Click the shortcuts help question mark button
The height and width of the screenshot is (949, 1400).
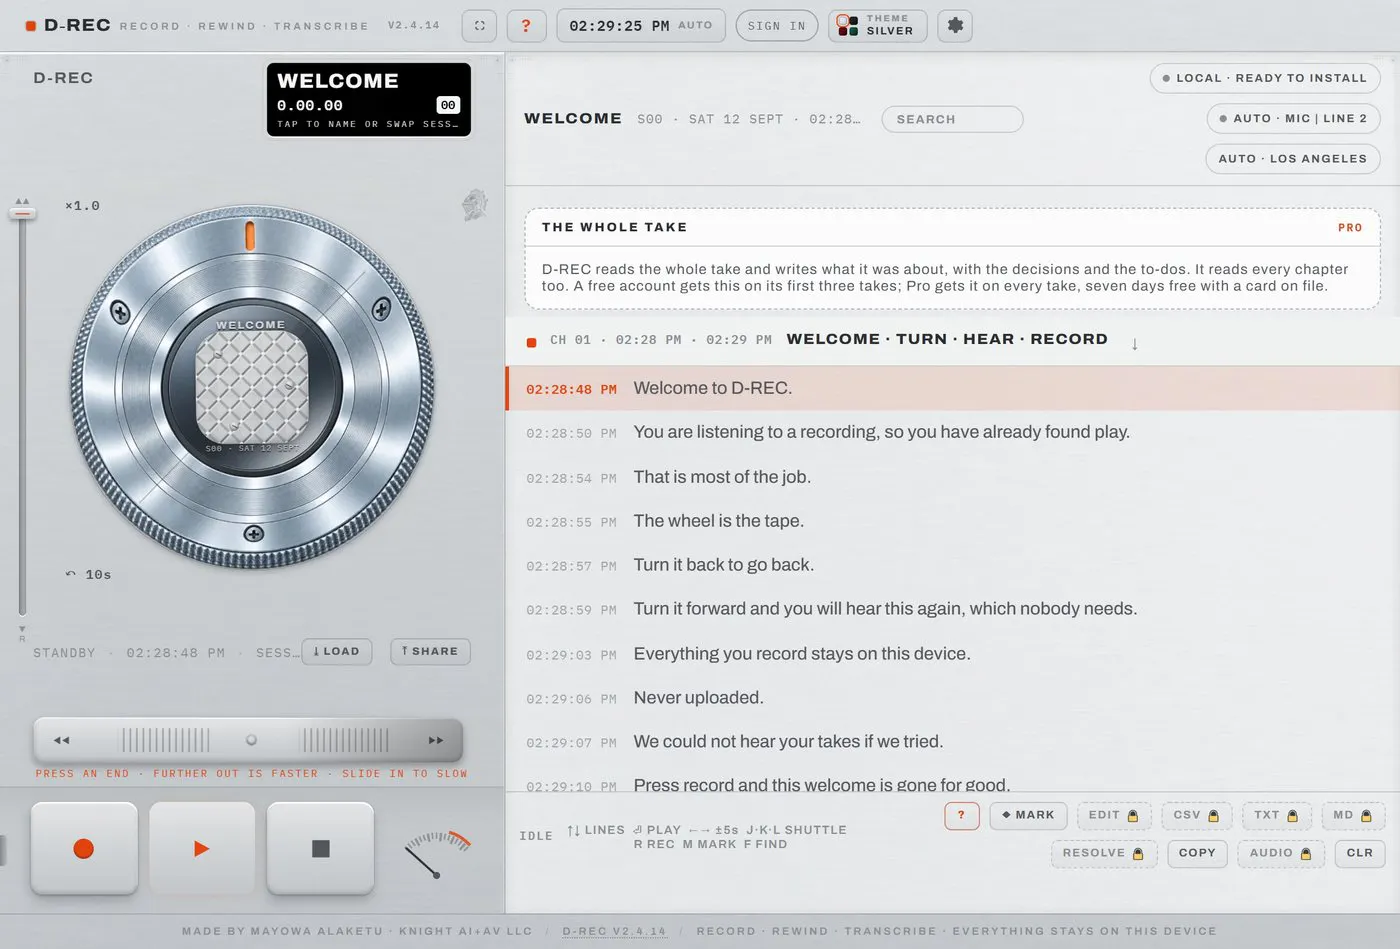[961, 815]
